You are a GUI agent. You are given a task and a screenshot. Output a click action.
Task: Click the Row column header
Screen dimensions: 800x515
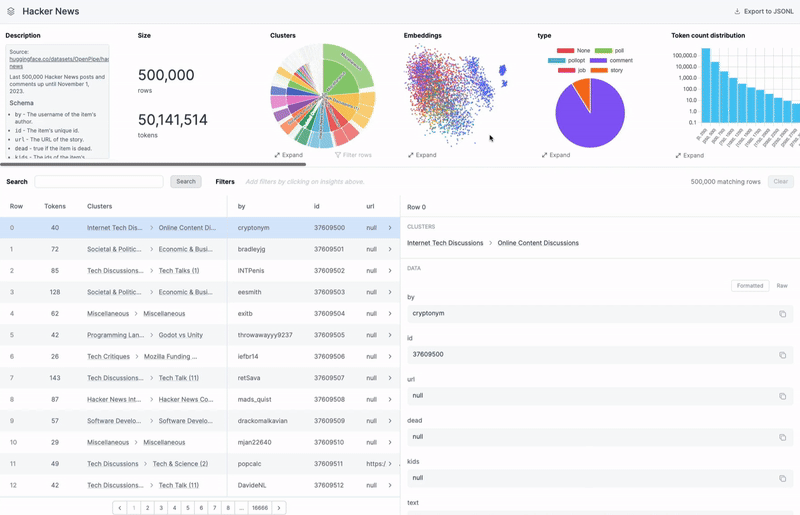[16, 207]
